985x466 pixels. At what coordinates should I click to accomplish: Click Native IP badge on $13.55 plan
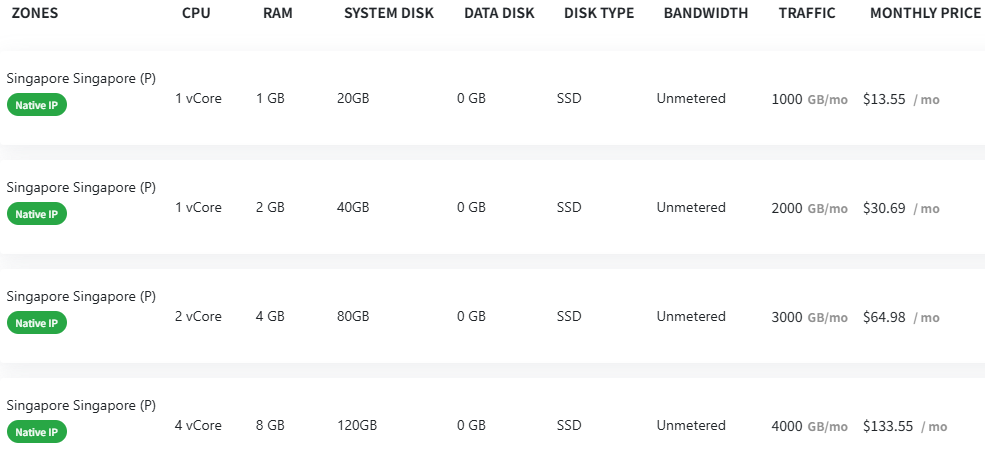point(37,105)
